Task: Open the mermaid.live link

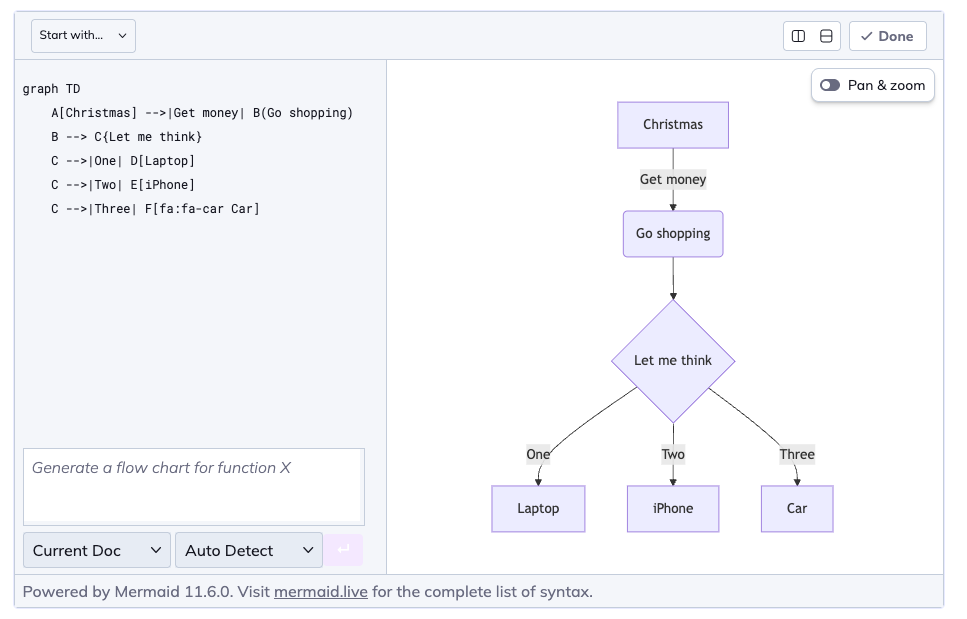Action: point(320,592)
